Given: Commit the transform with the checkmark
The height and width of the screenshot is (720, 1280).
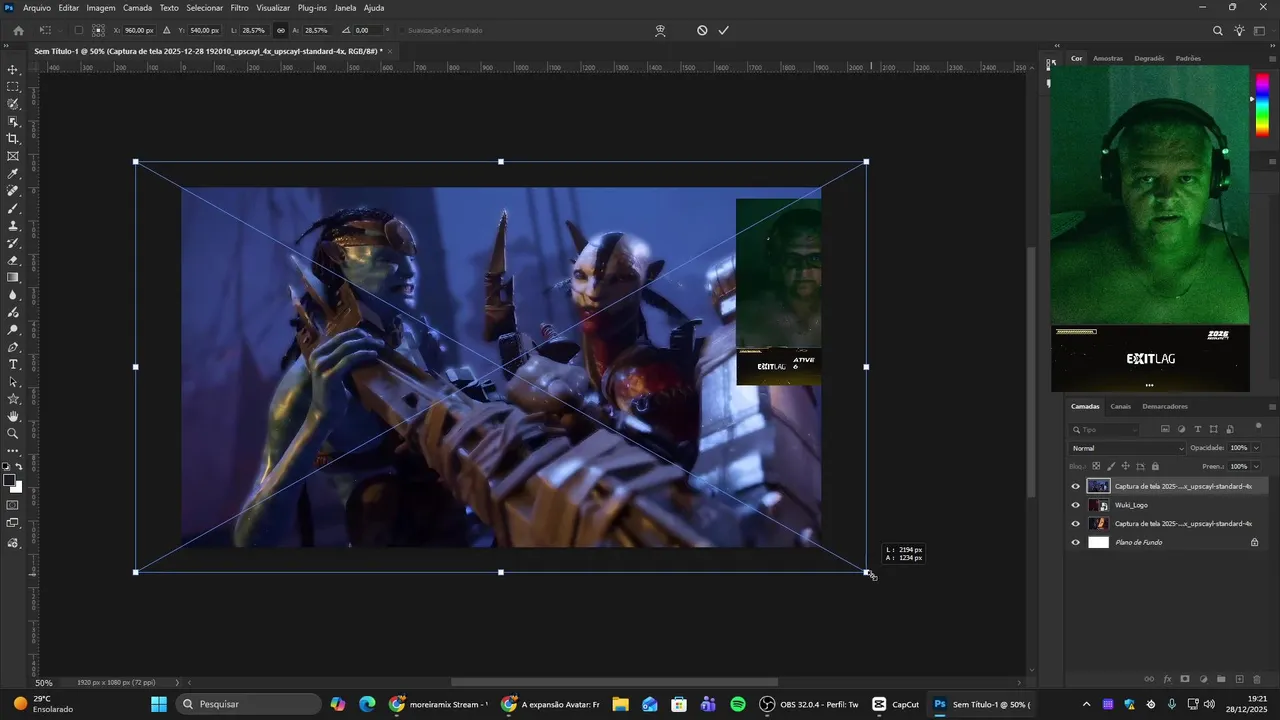Looking at the screenshot, I should (x=723, y=30).
